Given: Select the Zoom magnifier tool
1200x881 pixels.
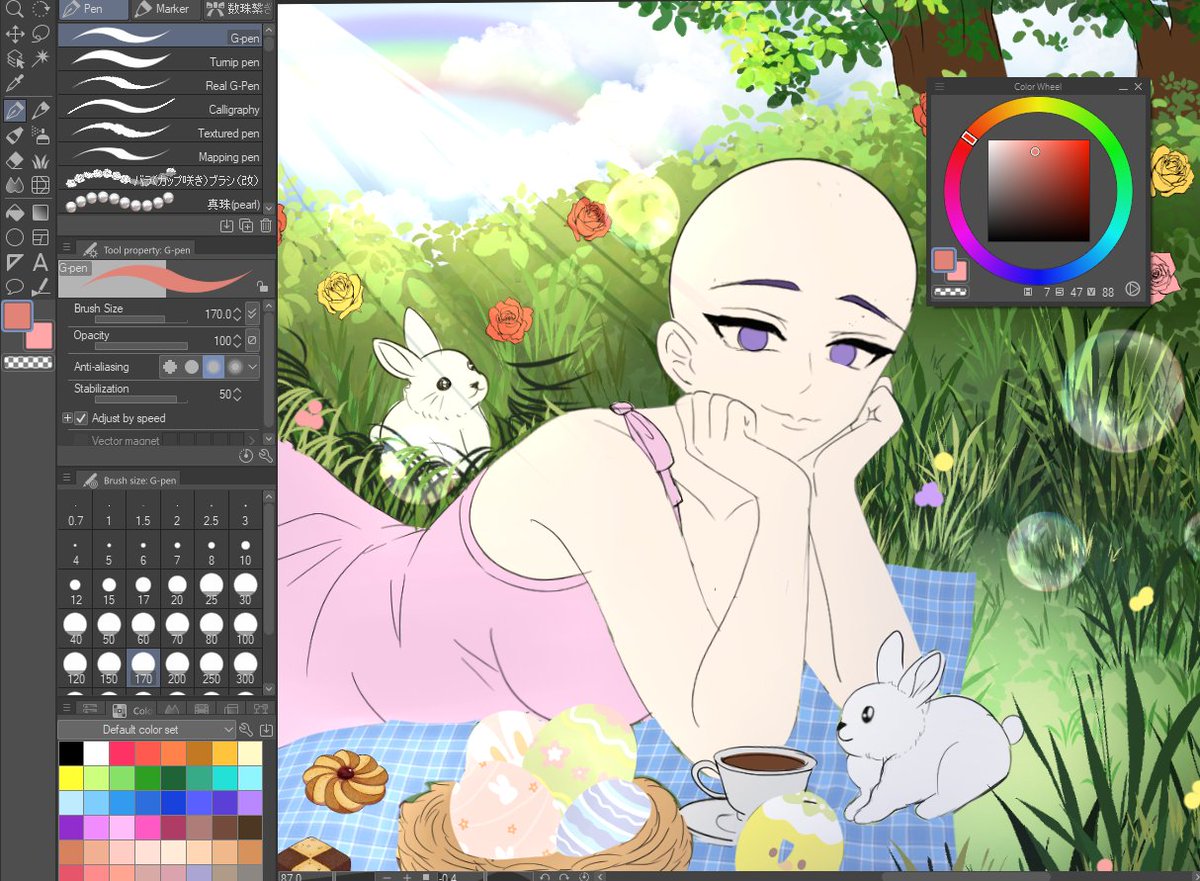Looking at the screenshot, I should (x=14, y=9).
